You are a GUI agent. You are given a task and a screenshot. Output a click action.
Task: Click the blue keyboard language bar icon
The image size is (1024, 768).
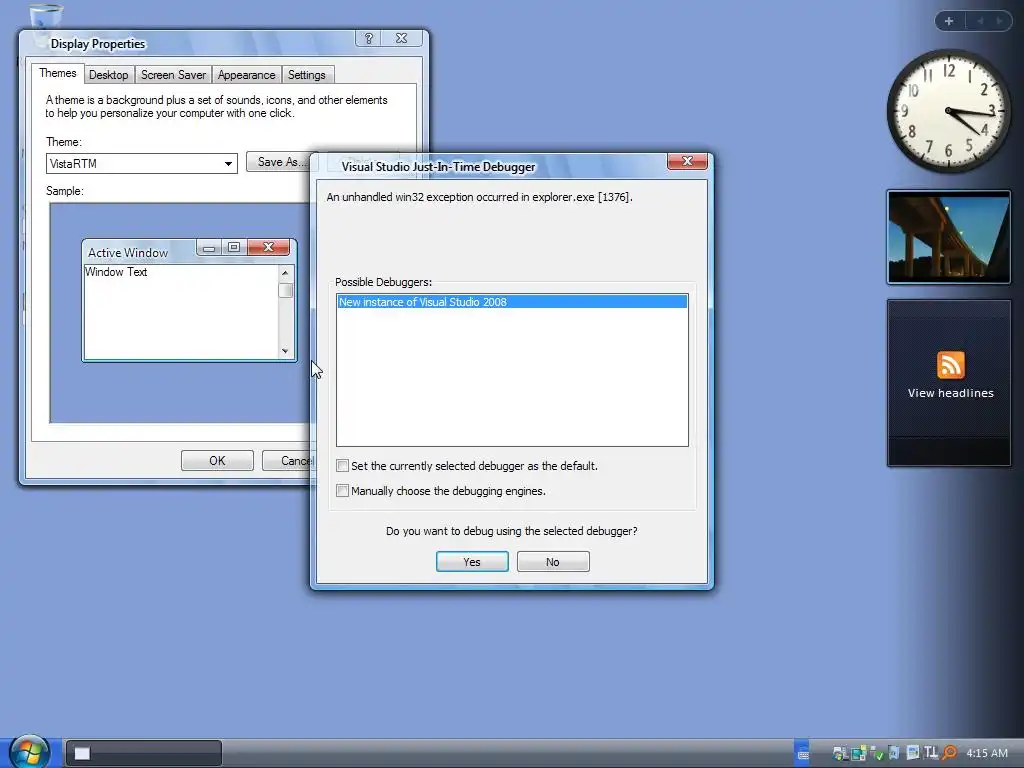803,754
